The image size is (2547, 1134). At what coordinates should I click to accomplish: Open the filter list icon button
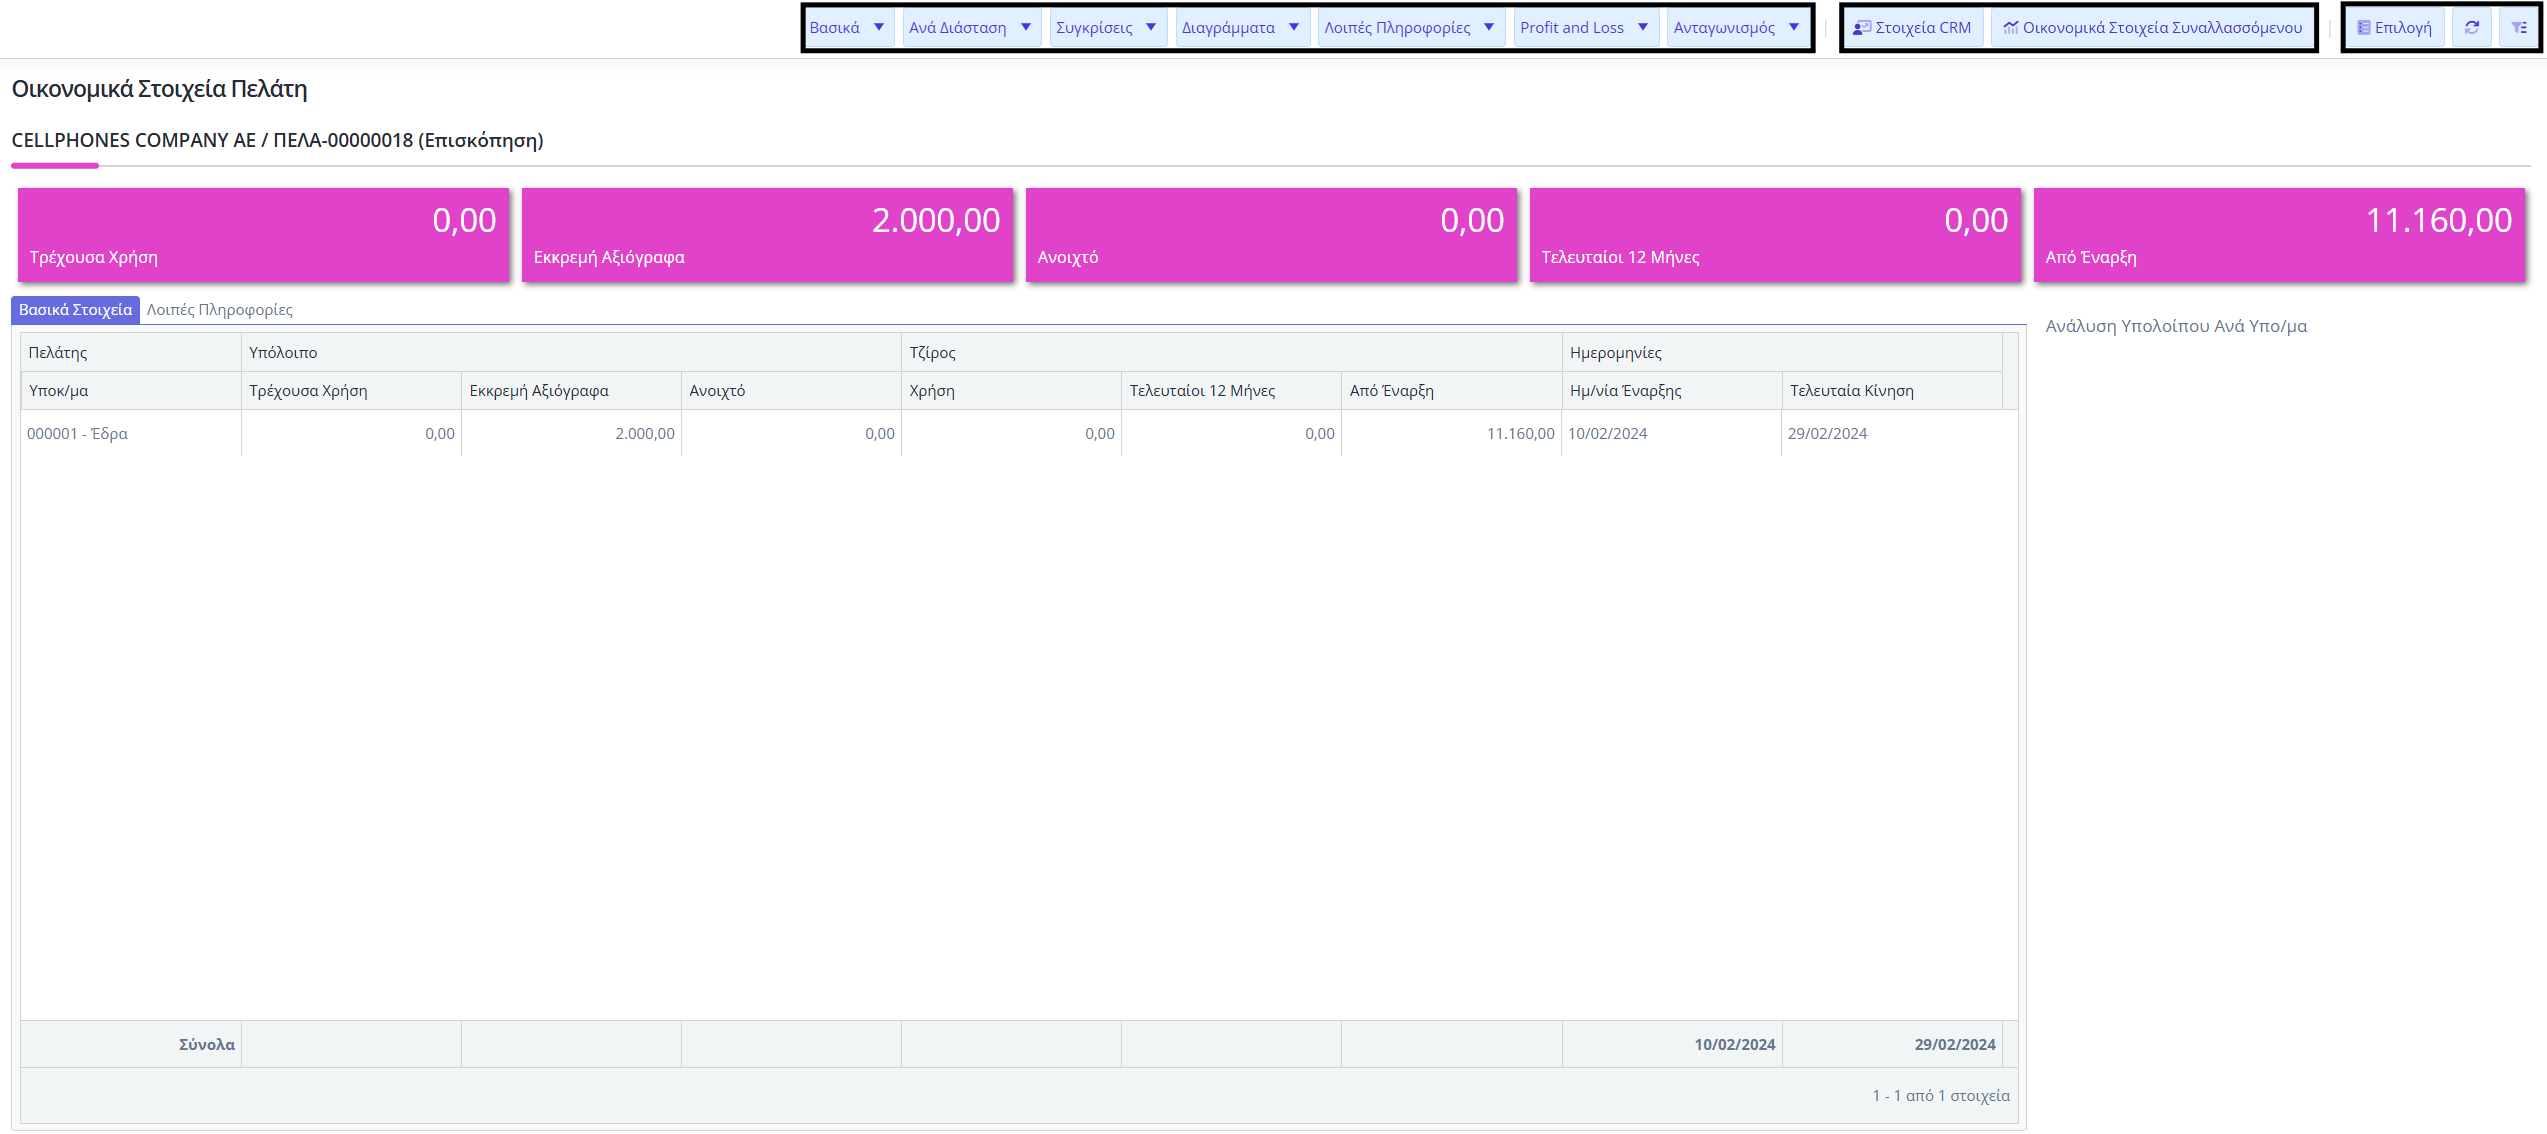[2519, 28]
